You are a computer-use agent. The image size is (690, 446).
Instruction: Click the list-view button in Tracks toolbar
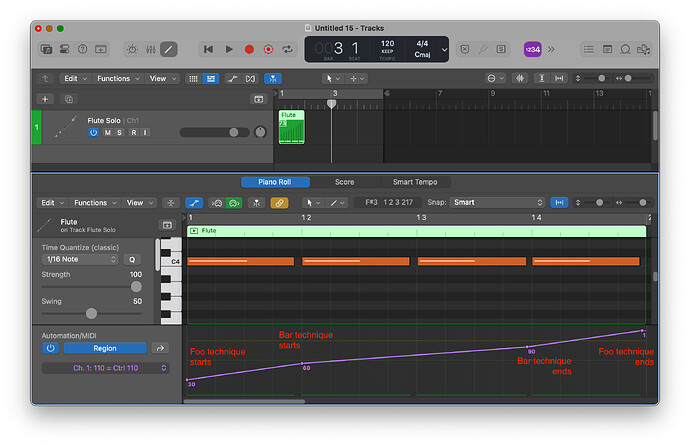(x=211, y=79)
